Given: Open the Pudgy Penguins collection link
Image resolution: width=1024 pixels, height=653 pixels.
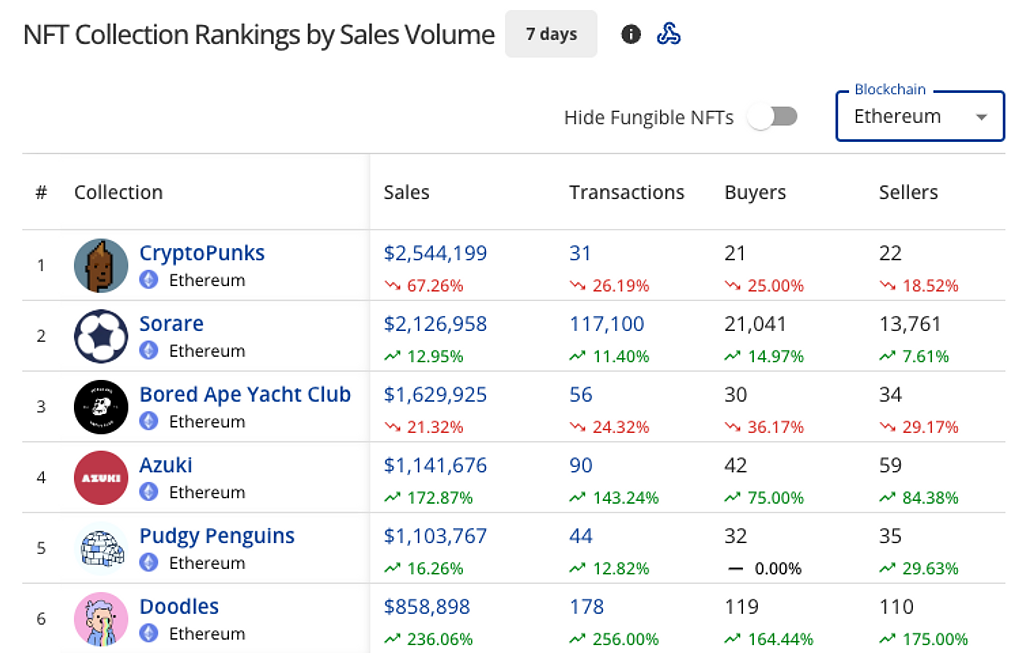Looking at the screenshot, I should [x=217, y=536].
